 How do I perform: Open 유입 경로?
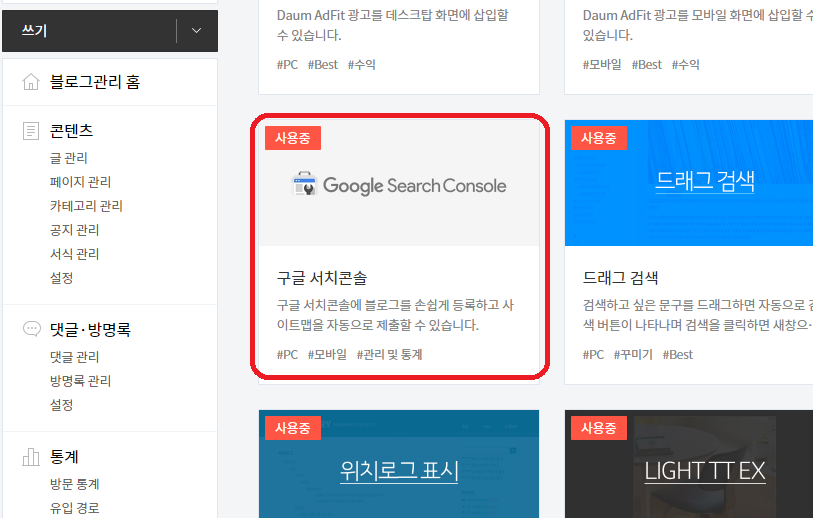[74, 508]
